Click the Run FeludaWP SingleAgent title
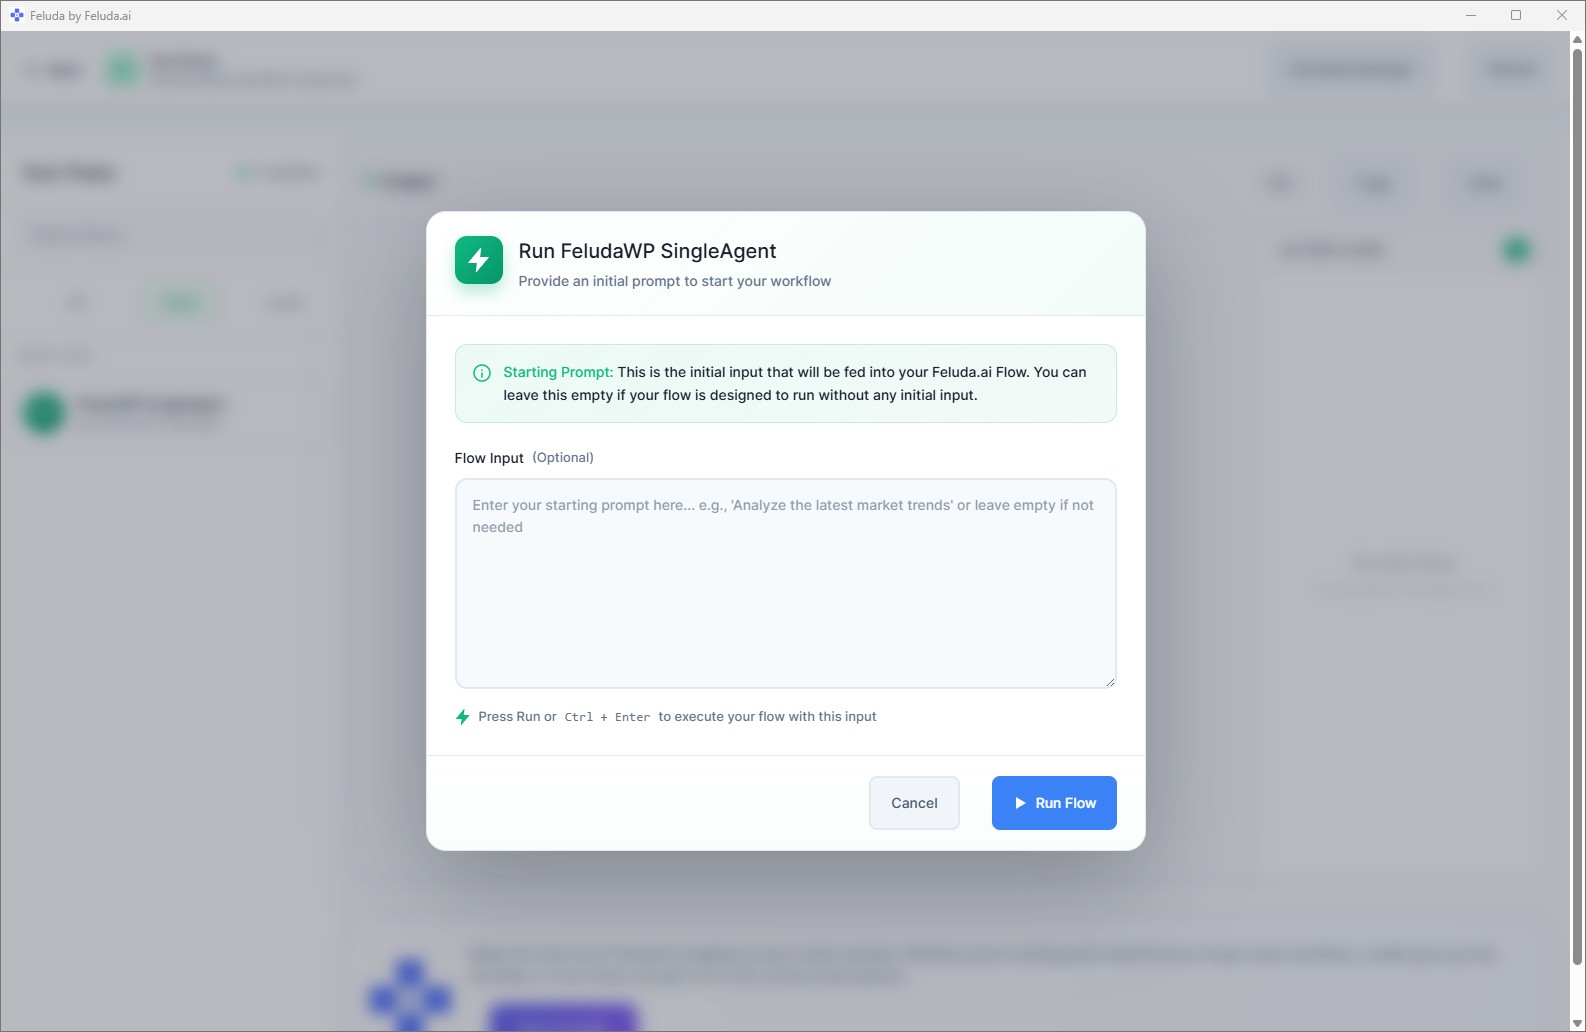 tap(647, 251)
